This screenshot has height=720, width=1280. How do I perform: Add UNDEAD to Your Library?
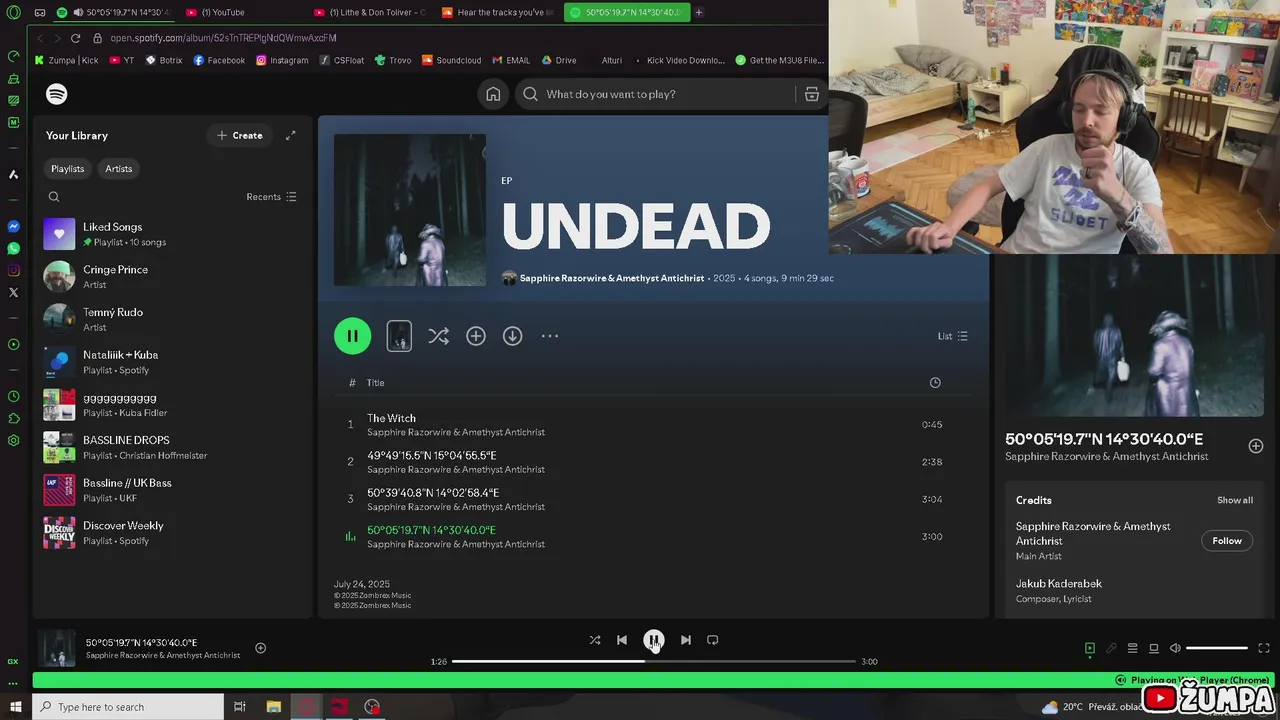[x=476, y=336]
